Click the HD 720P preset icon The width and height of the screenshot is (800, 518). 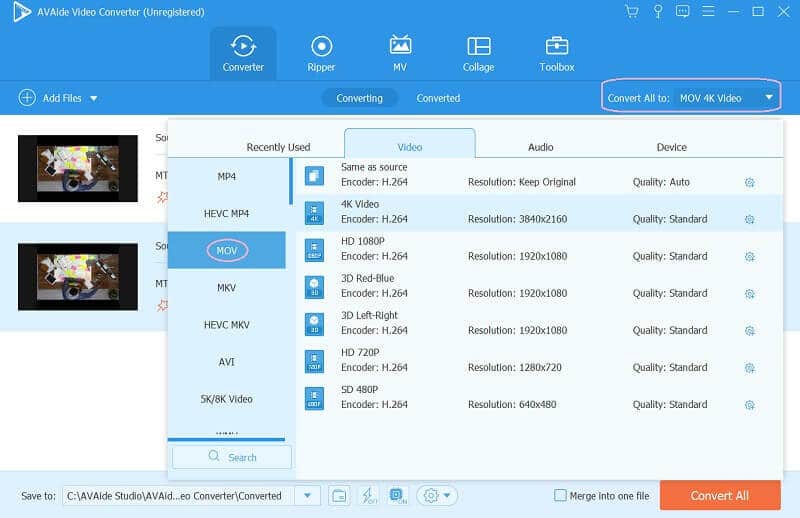click(x=314, y=361)
